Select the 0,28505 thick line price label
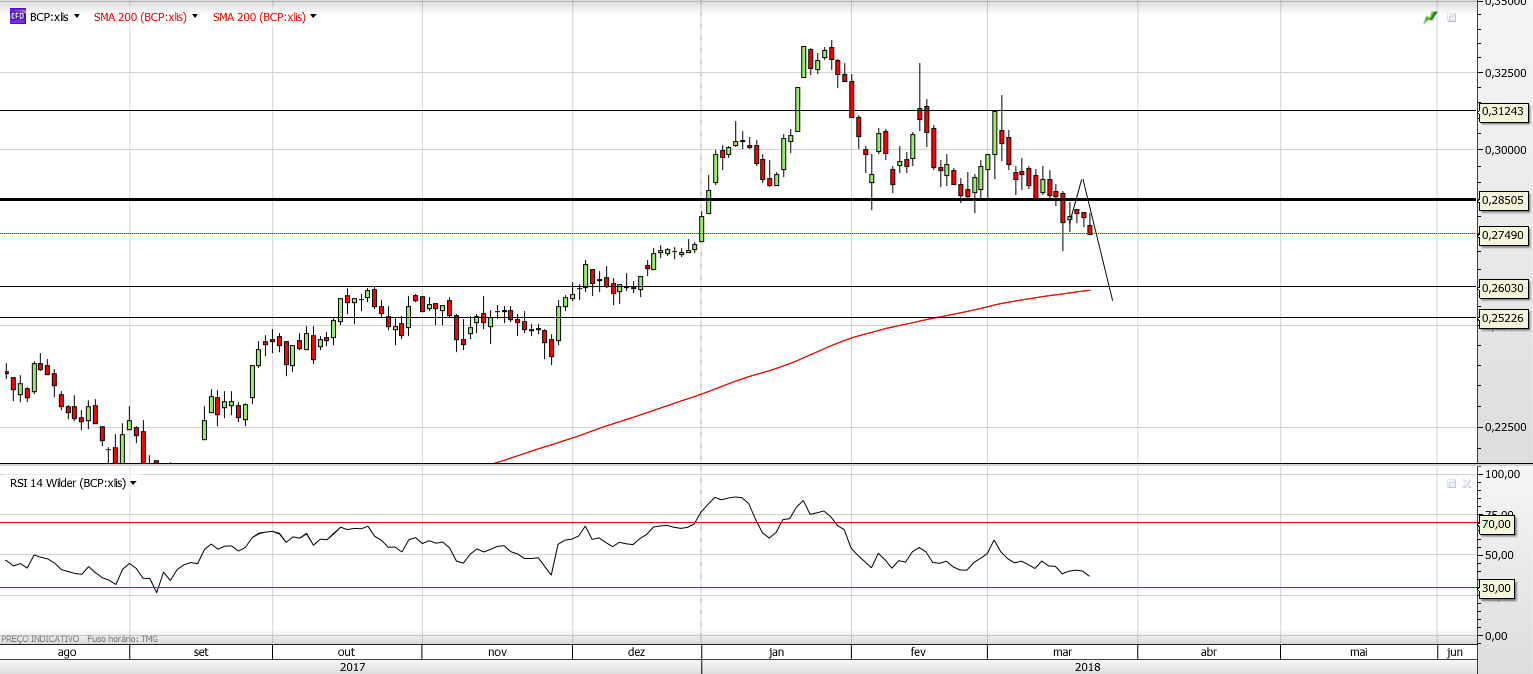The width and height of the screenshot is (1533, 674). (1503, 200)
